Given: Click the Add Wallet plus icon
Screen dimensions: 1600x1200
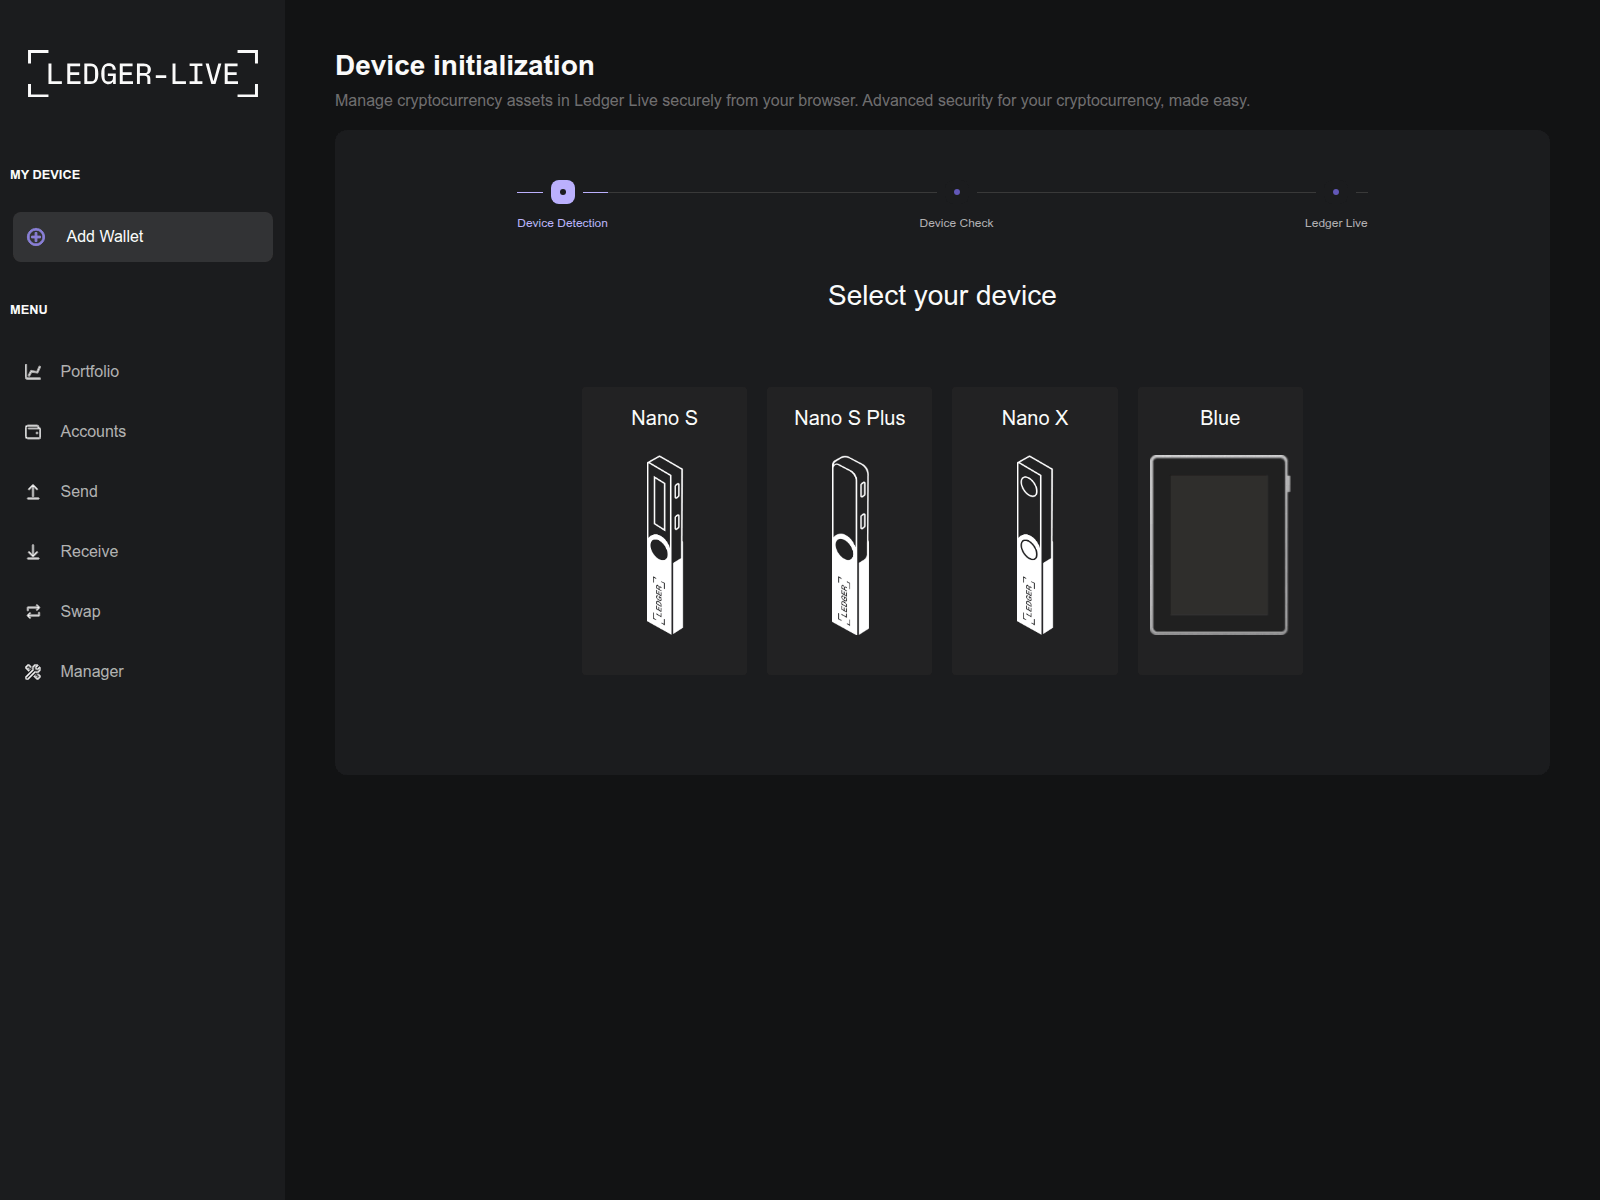Looking at the screenshot, I should (x=36, y=237).
